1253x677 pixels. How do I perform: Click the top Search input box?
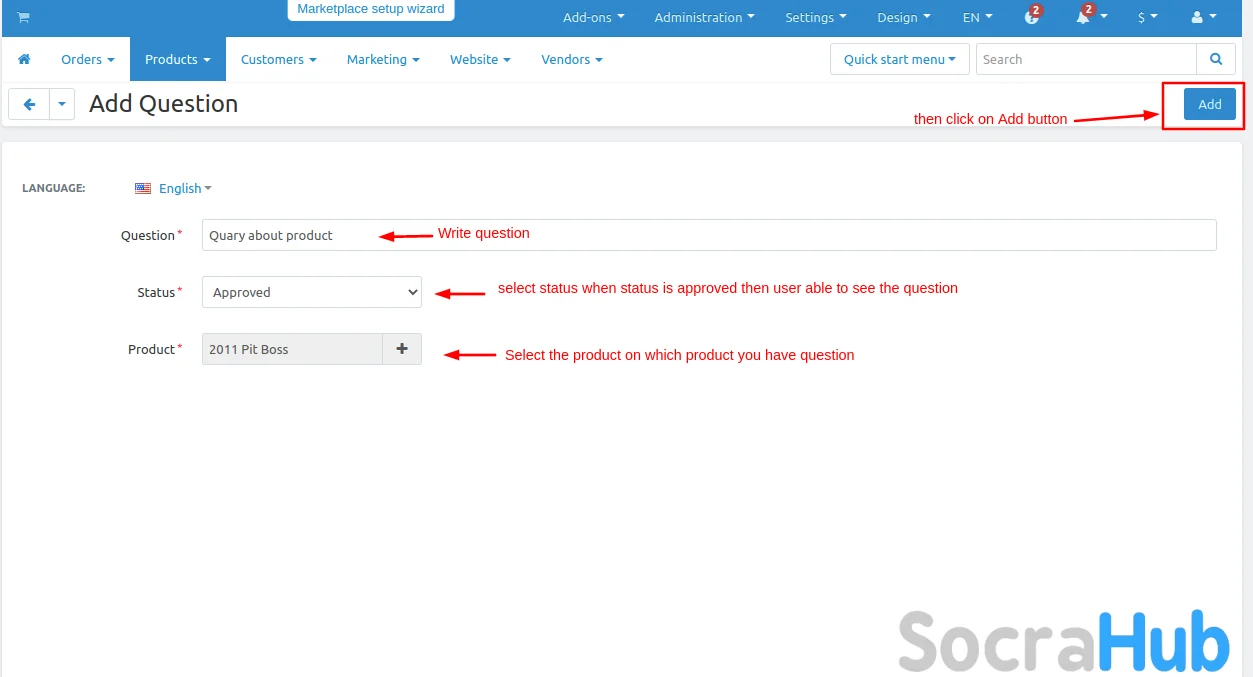(x=1085, y=60)
